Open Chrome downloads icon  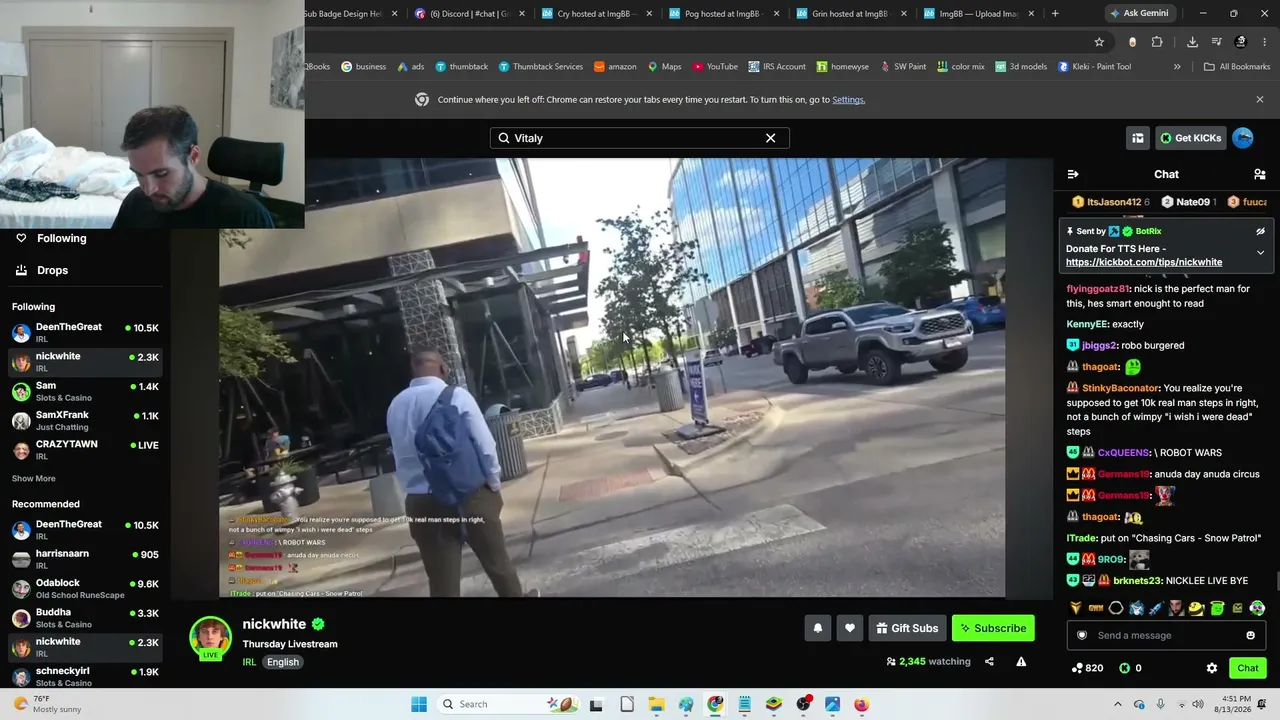[x=1192, y=42]
